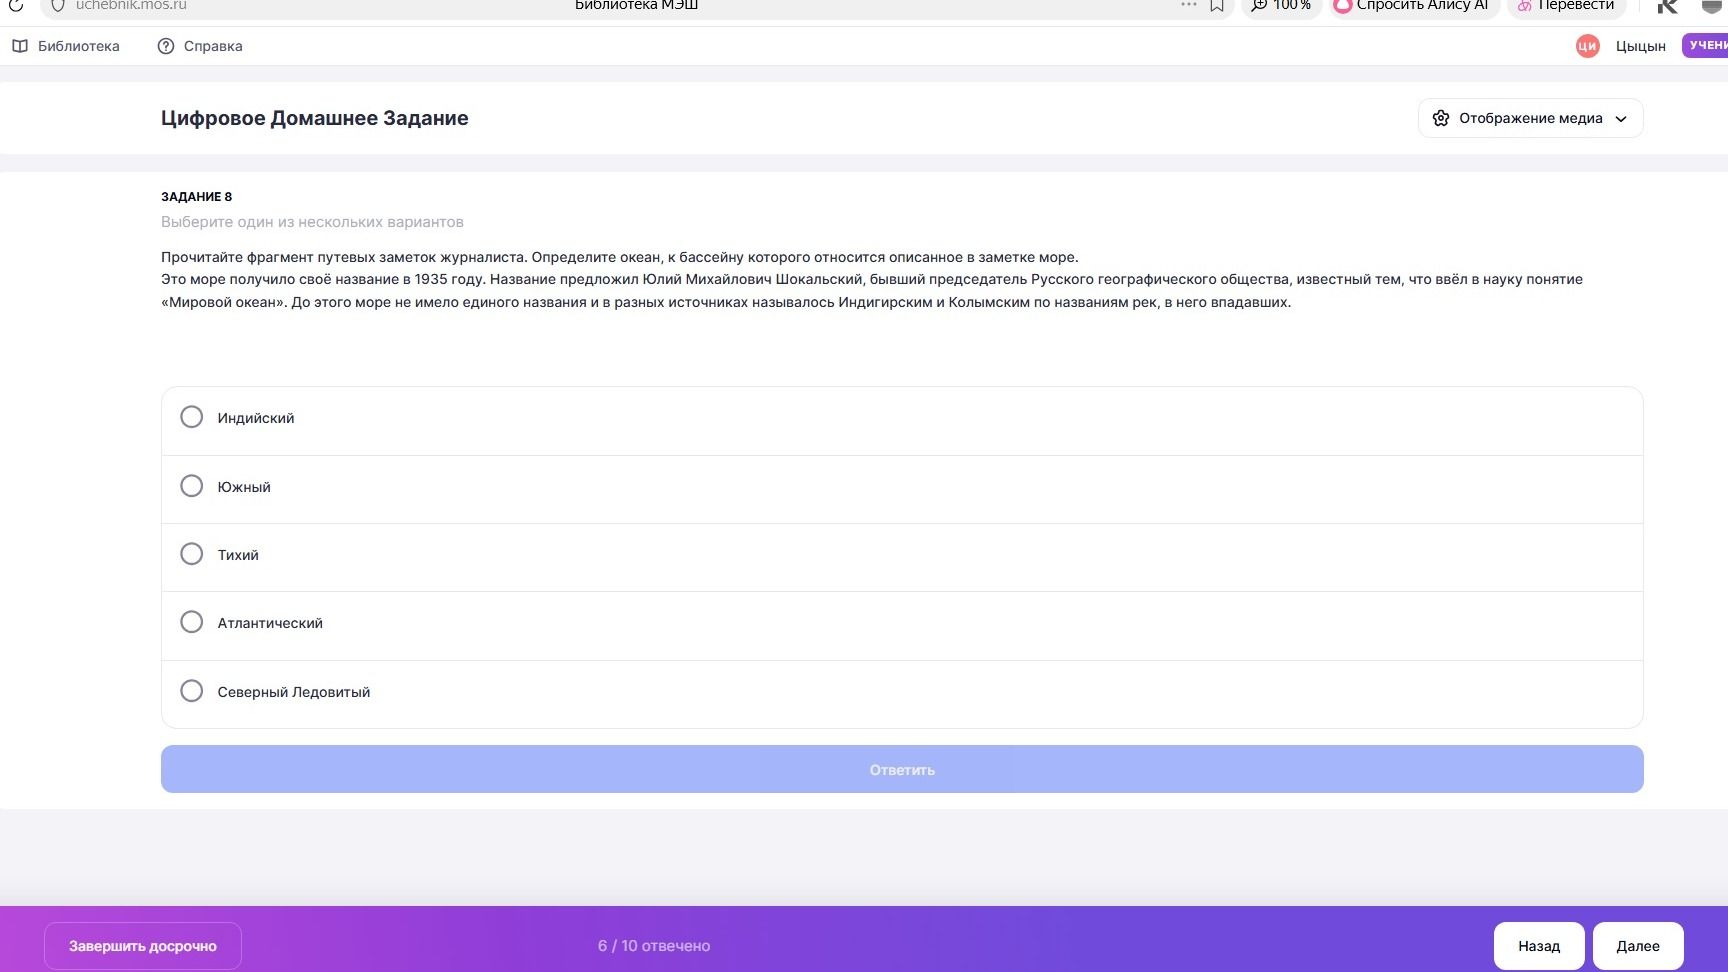
Task: Open the three-dots menu in the address bar
Action: pos(1188,5)
